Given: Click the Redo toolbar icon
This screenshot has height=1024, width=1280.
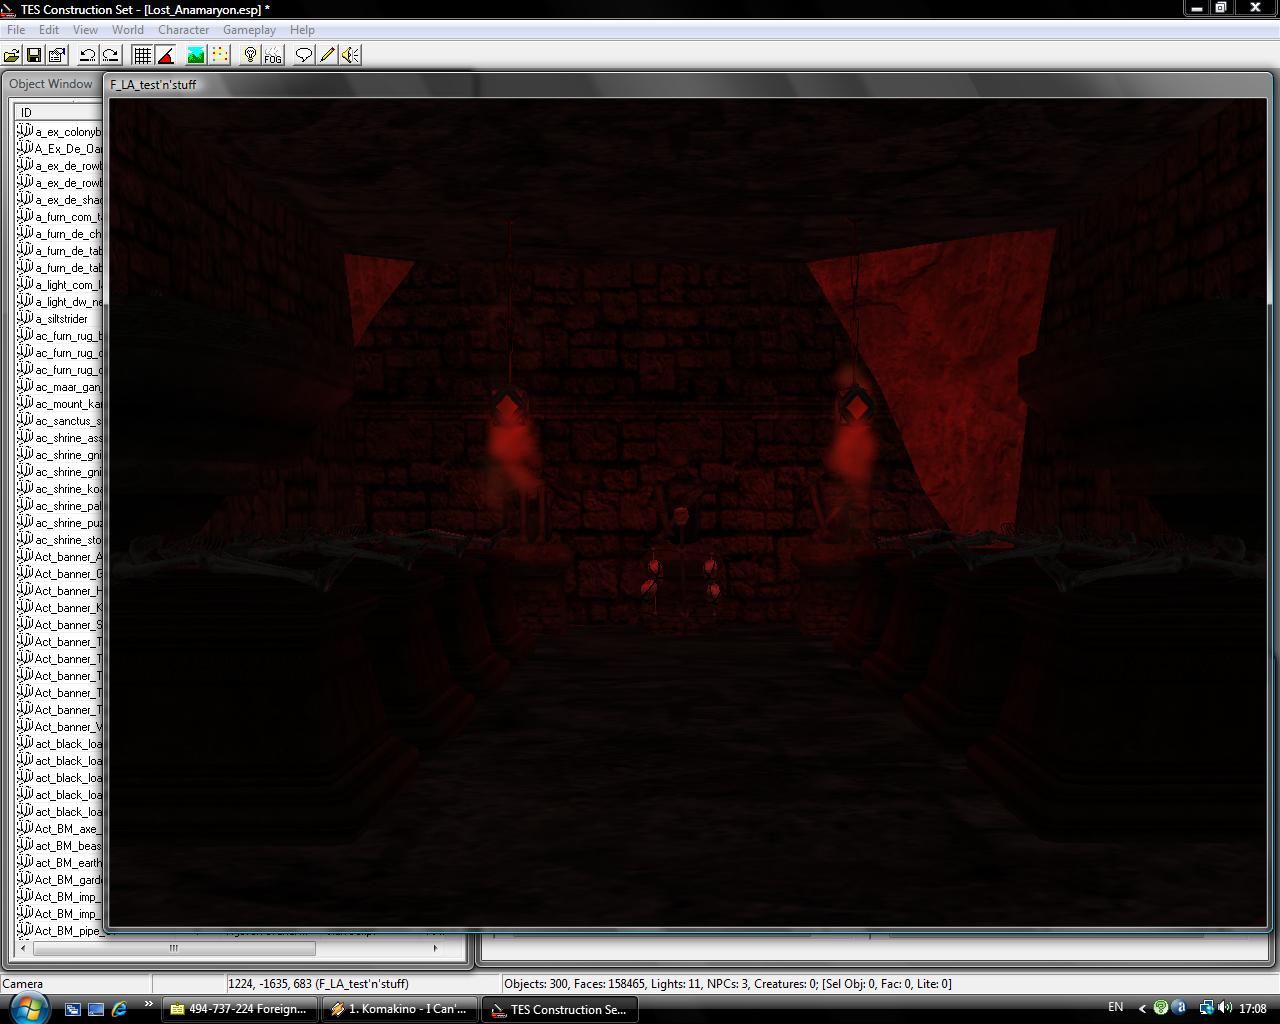Looking at the screenshot, I should [110, 56].
